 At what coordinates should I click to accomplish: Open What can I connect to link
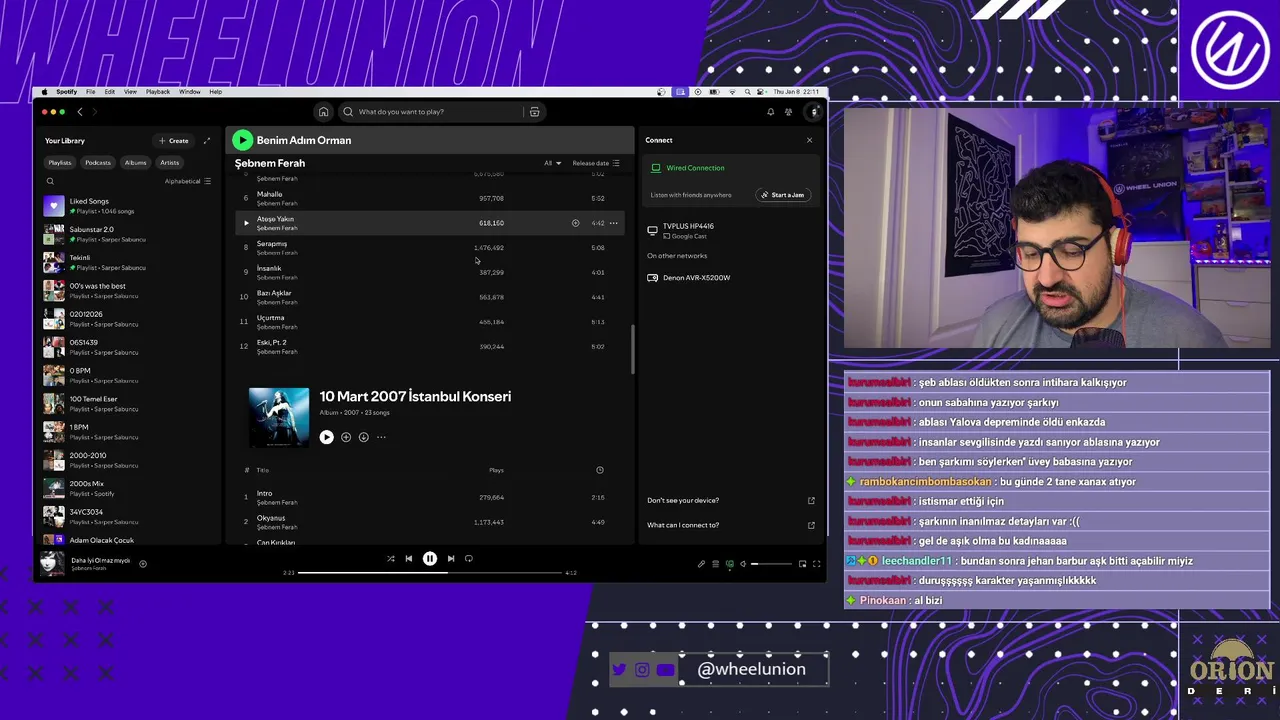click(x=729, y=525)
